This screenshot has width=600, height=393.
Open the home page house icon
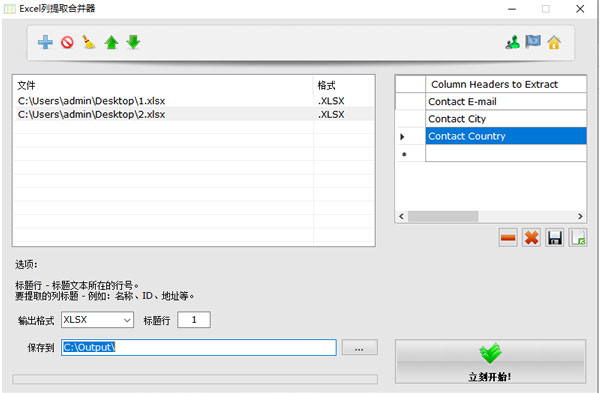[554, 42]
